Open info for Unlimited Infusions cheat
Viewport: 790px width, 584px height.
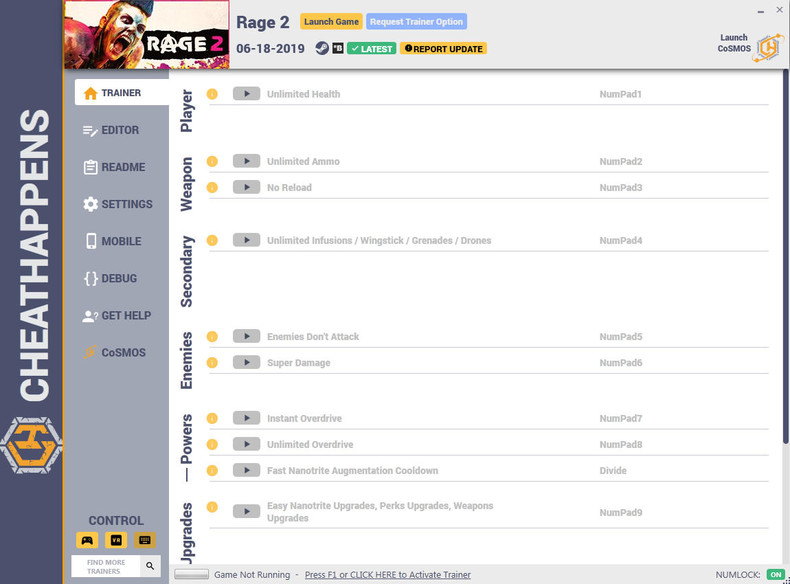[x=212, y=240]
